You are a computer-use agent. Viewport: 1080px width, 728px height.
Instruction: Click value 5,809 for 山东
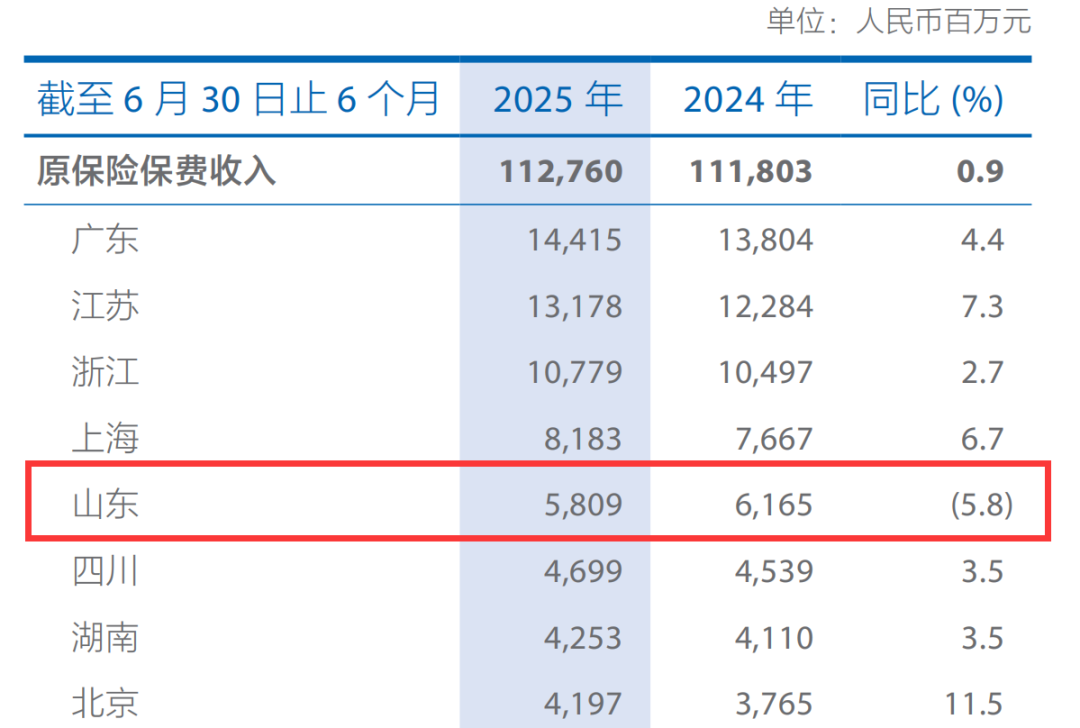[583, 505]
